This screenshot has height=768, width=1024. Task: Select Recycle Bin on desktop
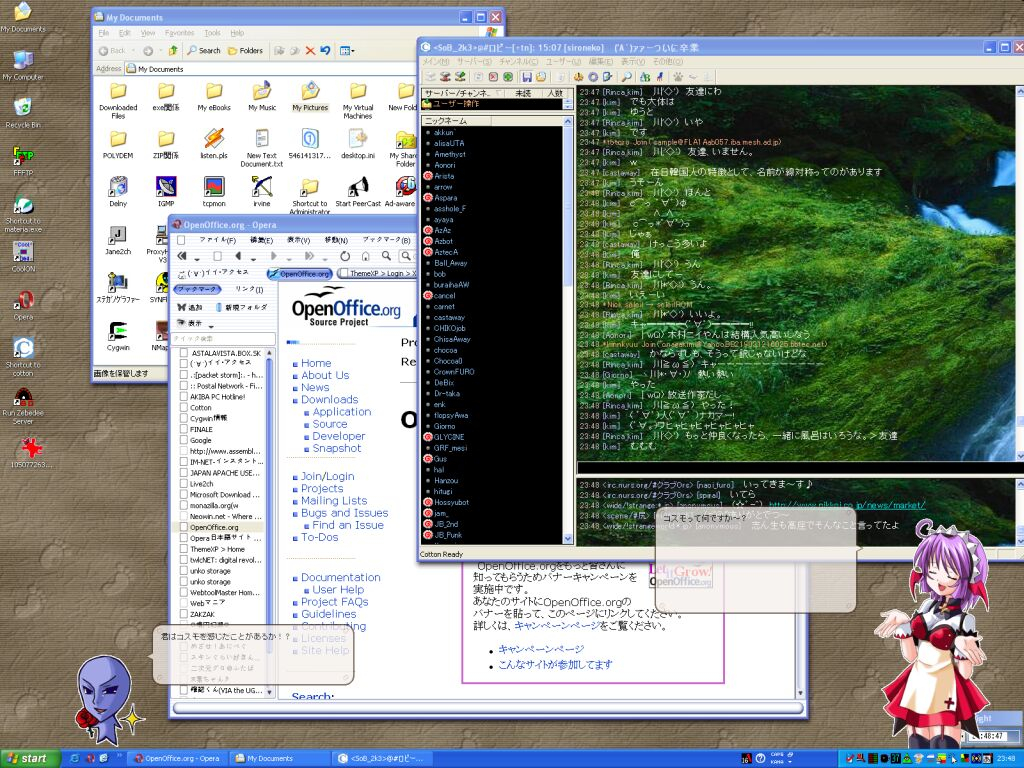coord(23,113)
